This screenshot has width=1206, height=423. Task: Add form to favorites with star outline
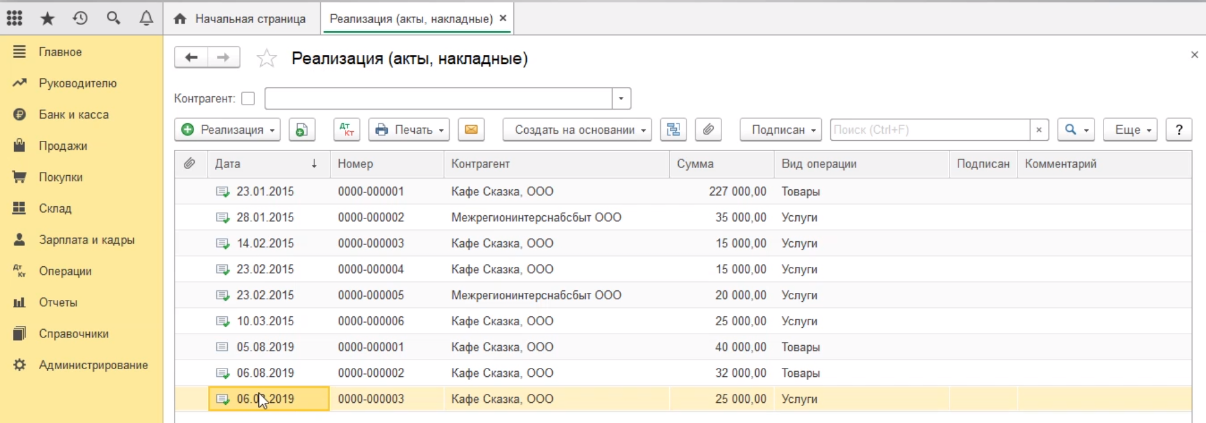point(266,59)
